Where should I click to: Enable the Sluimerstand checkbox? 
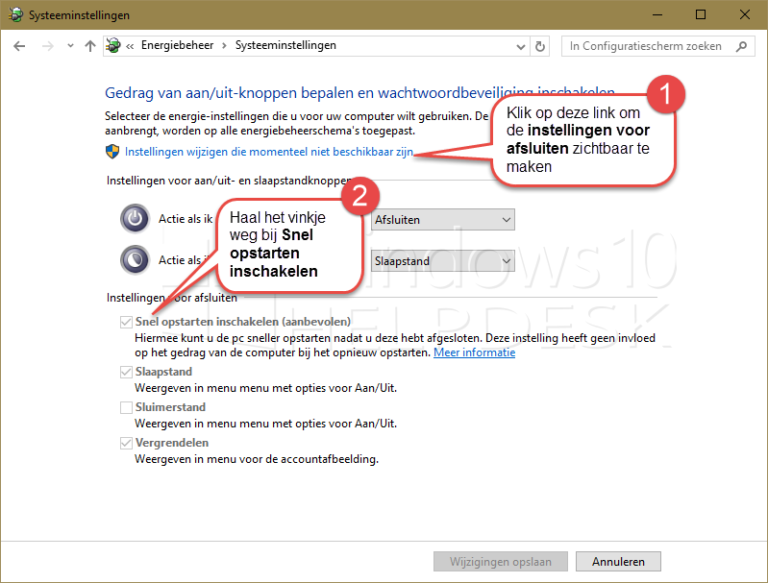coord(126,407)
